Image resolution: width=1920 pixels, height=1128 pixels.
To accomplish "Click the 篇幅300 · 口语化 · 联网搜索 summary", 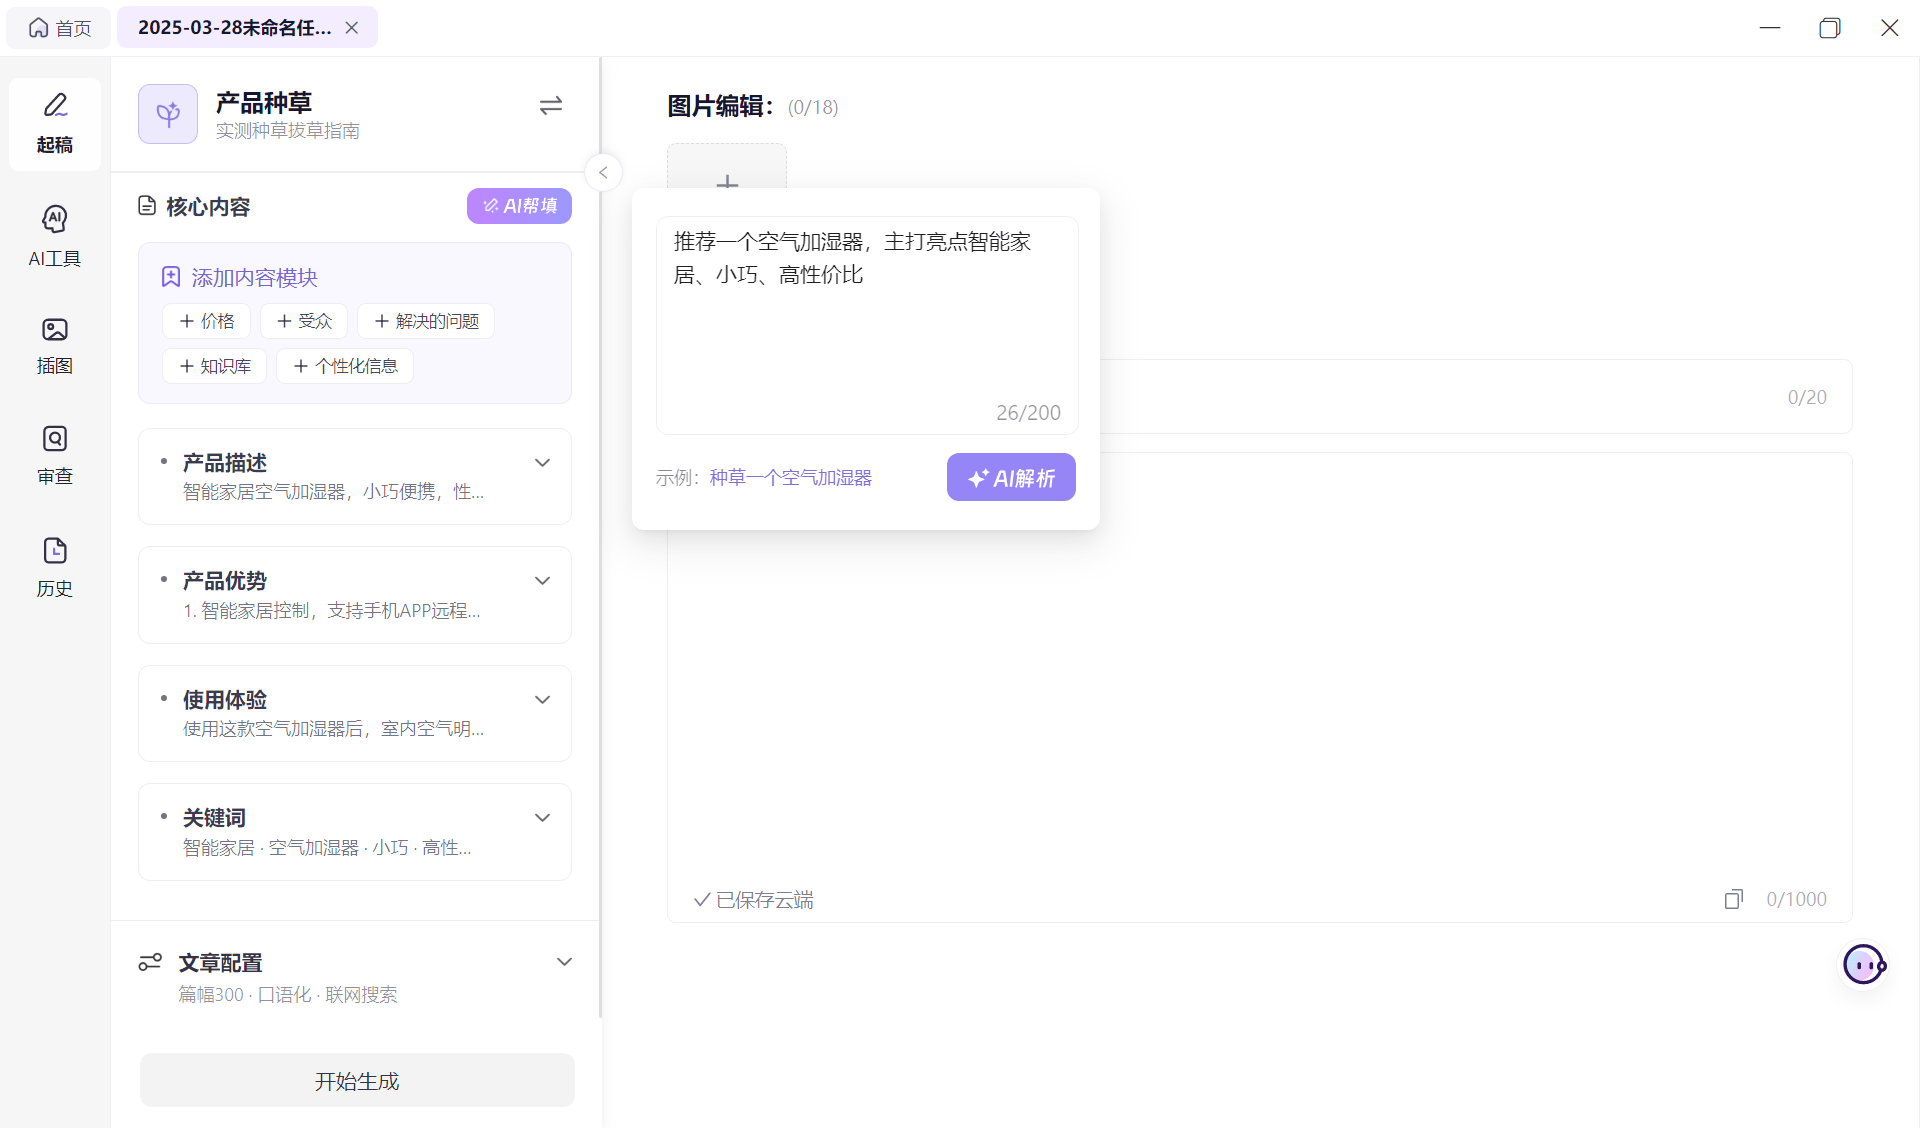I will point(288,994).
